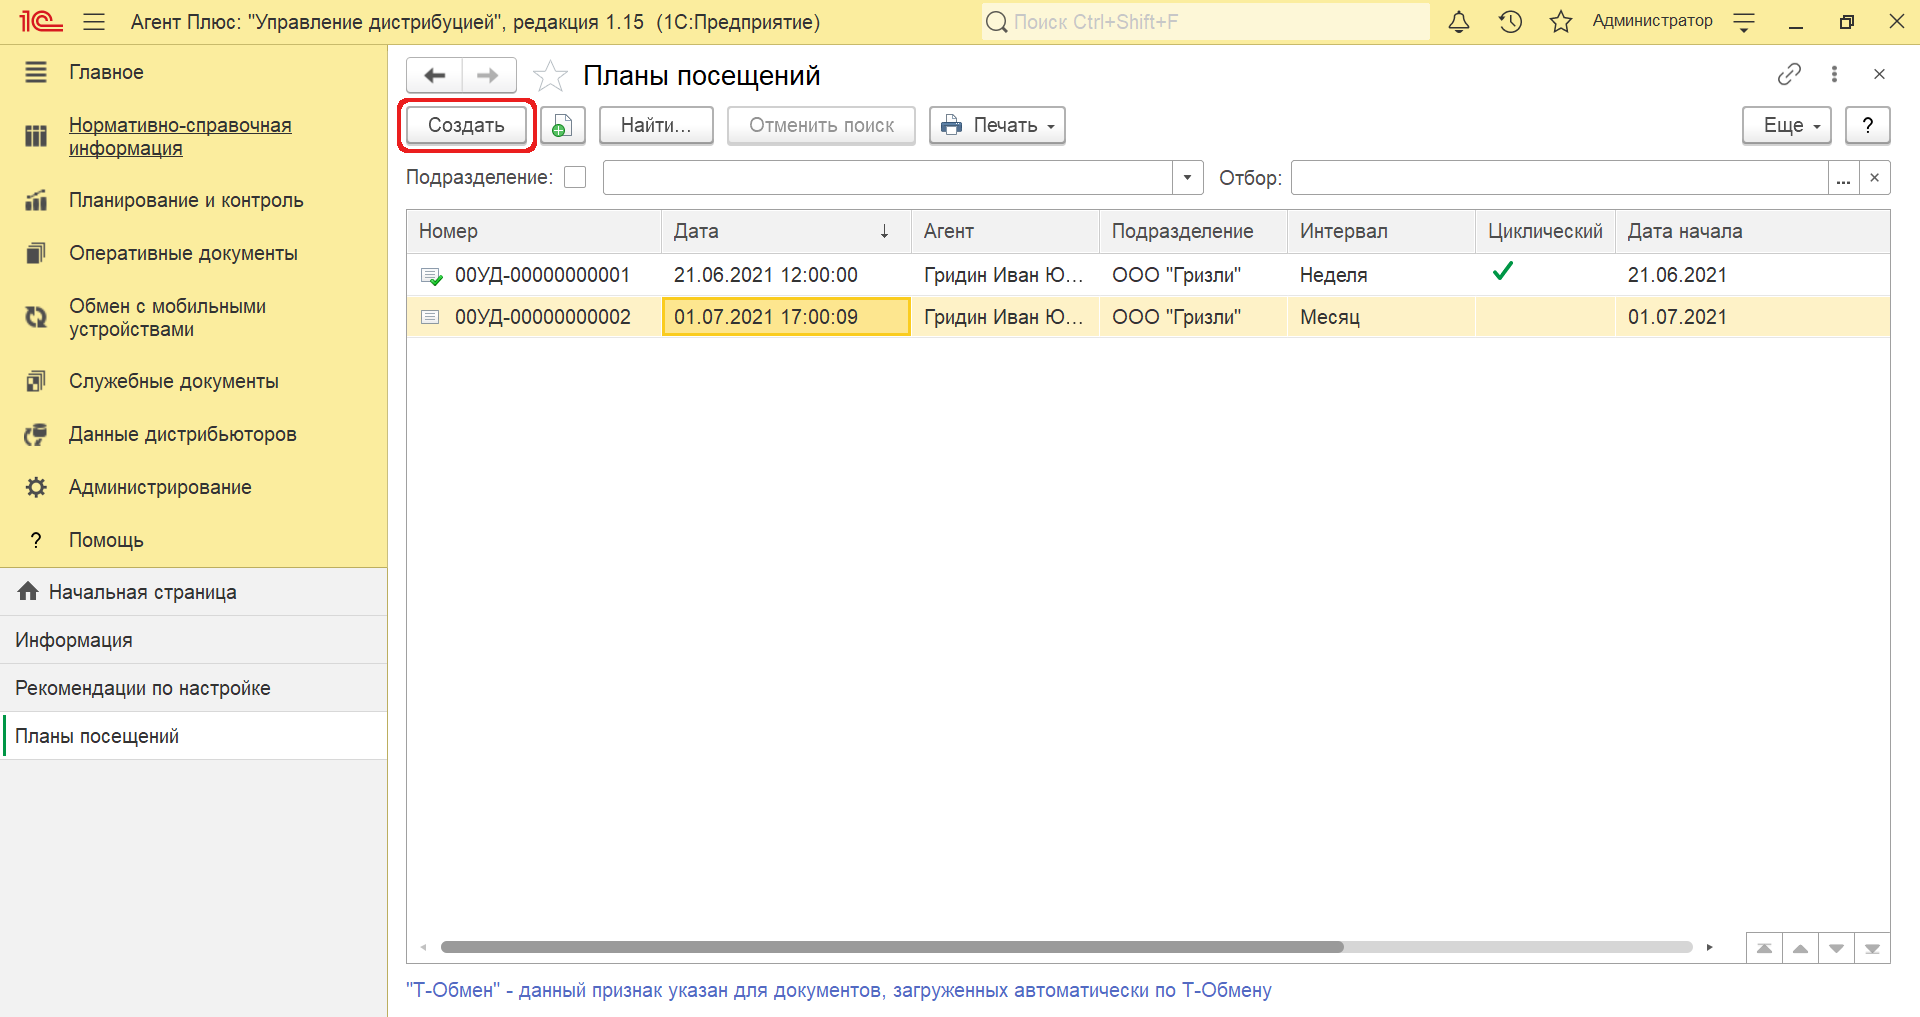Click Циклический checkmark in first row

click(x=1502, y=271)
